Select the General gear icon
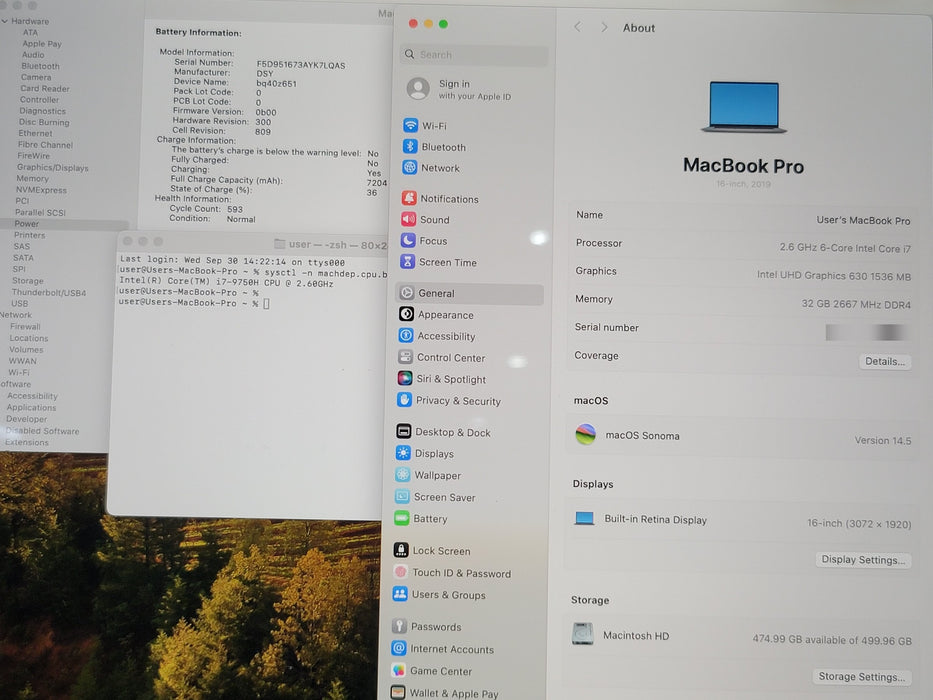The width and height of the screenshot is (933, 700). coord(407,293)
